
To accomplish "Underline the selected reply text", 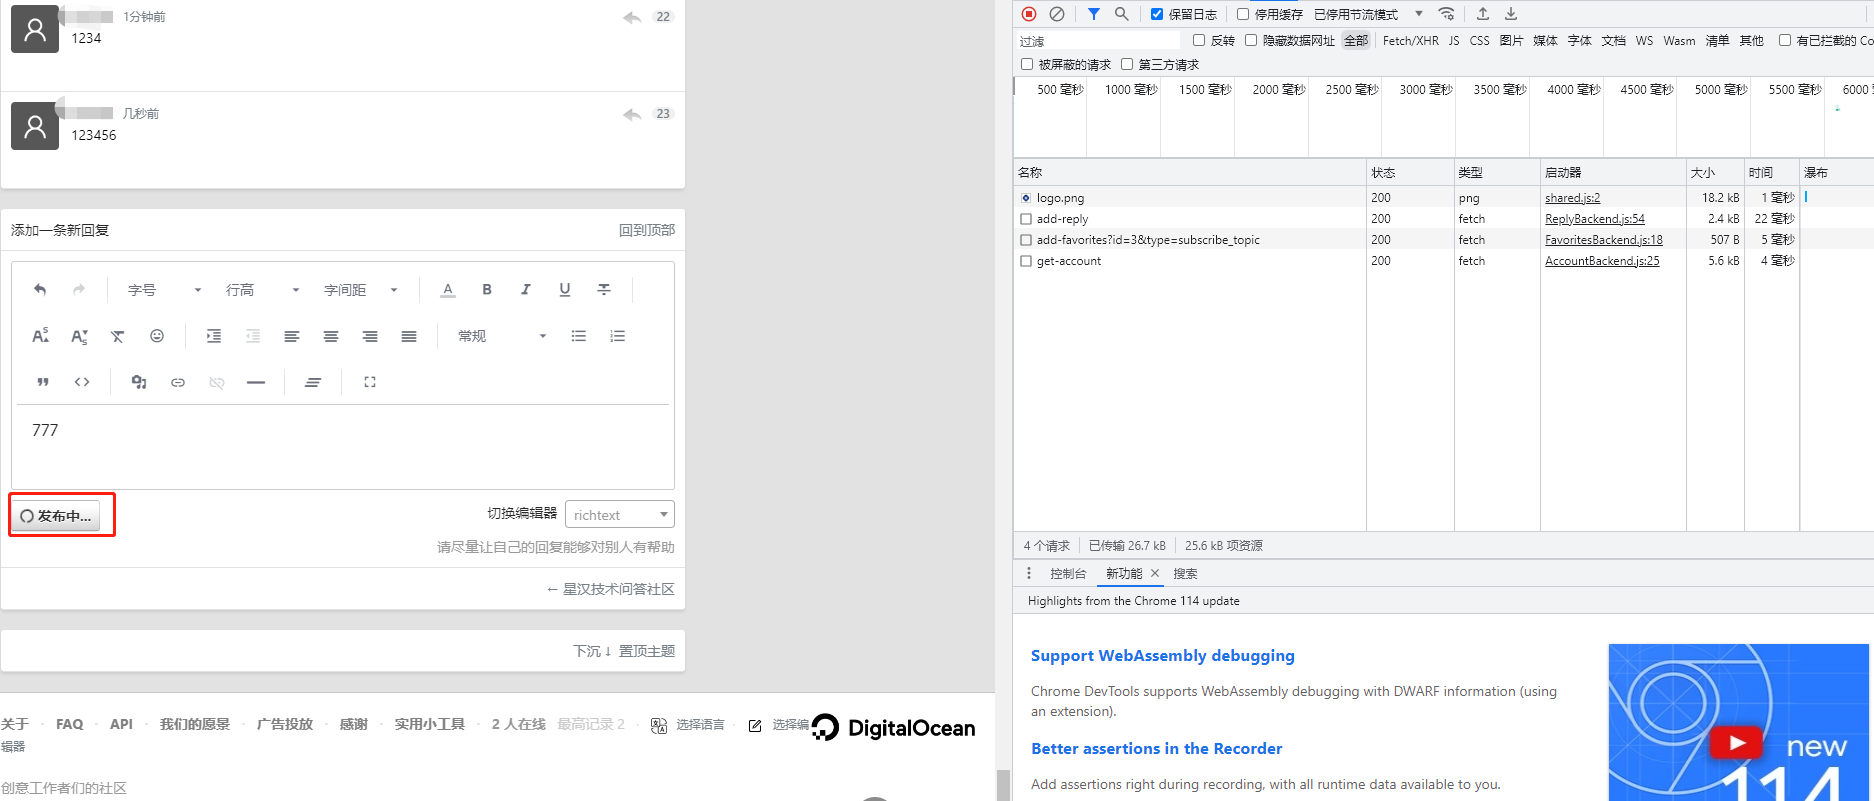I will tap(565, 290).
